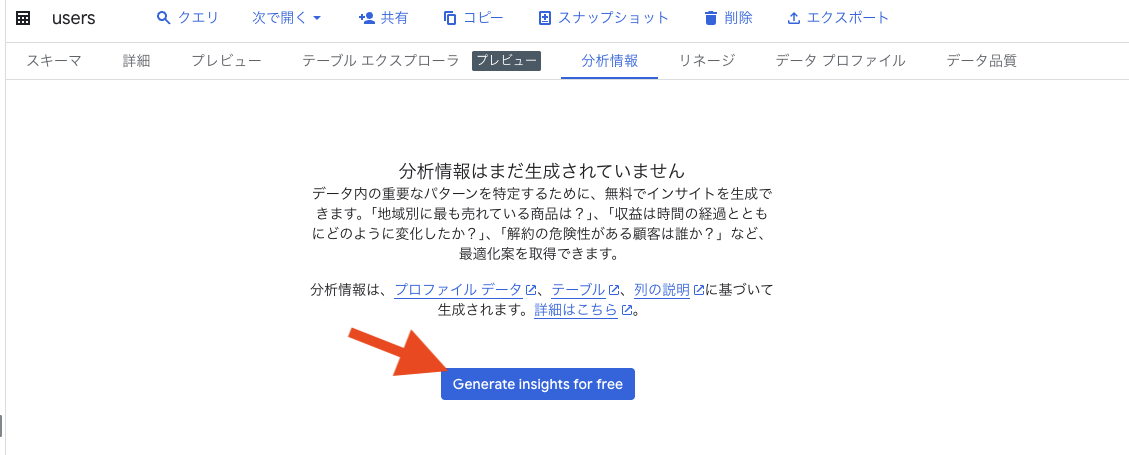This screenshot has height=455, width=1129.
Task: Click the クエリ magnifier icon
Action: pyautogui.click(x=163, y=18)
